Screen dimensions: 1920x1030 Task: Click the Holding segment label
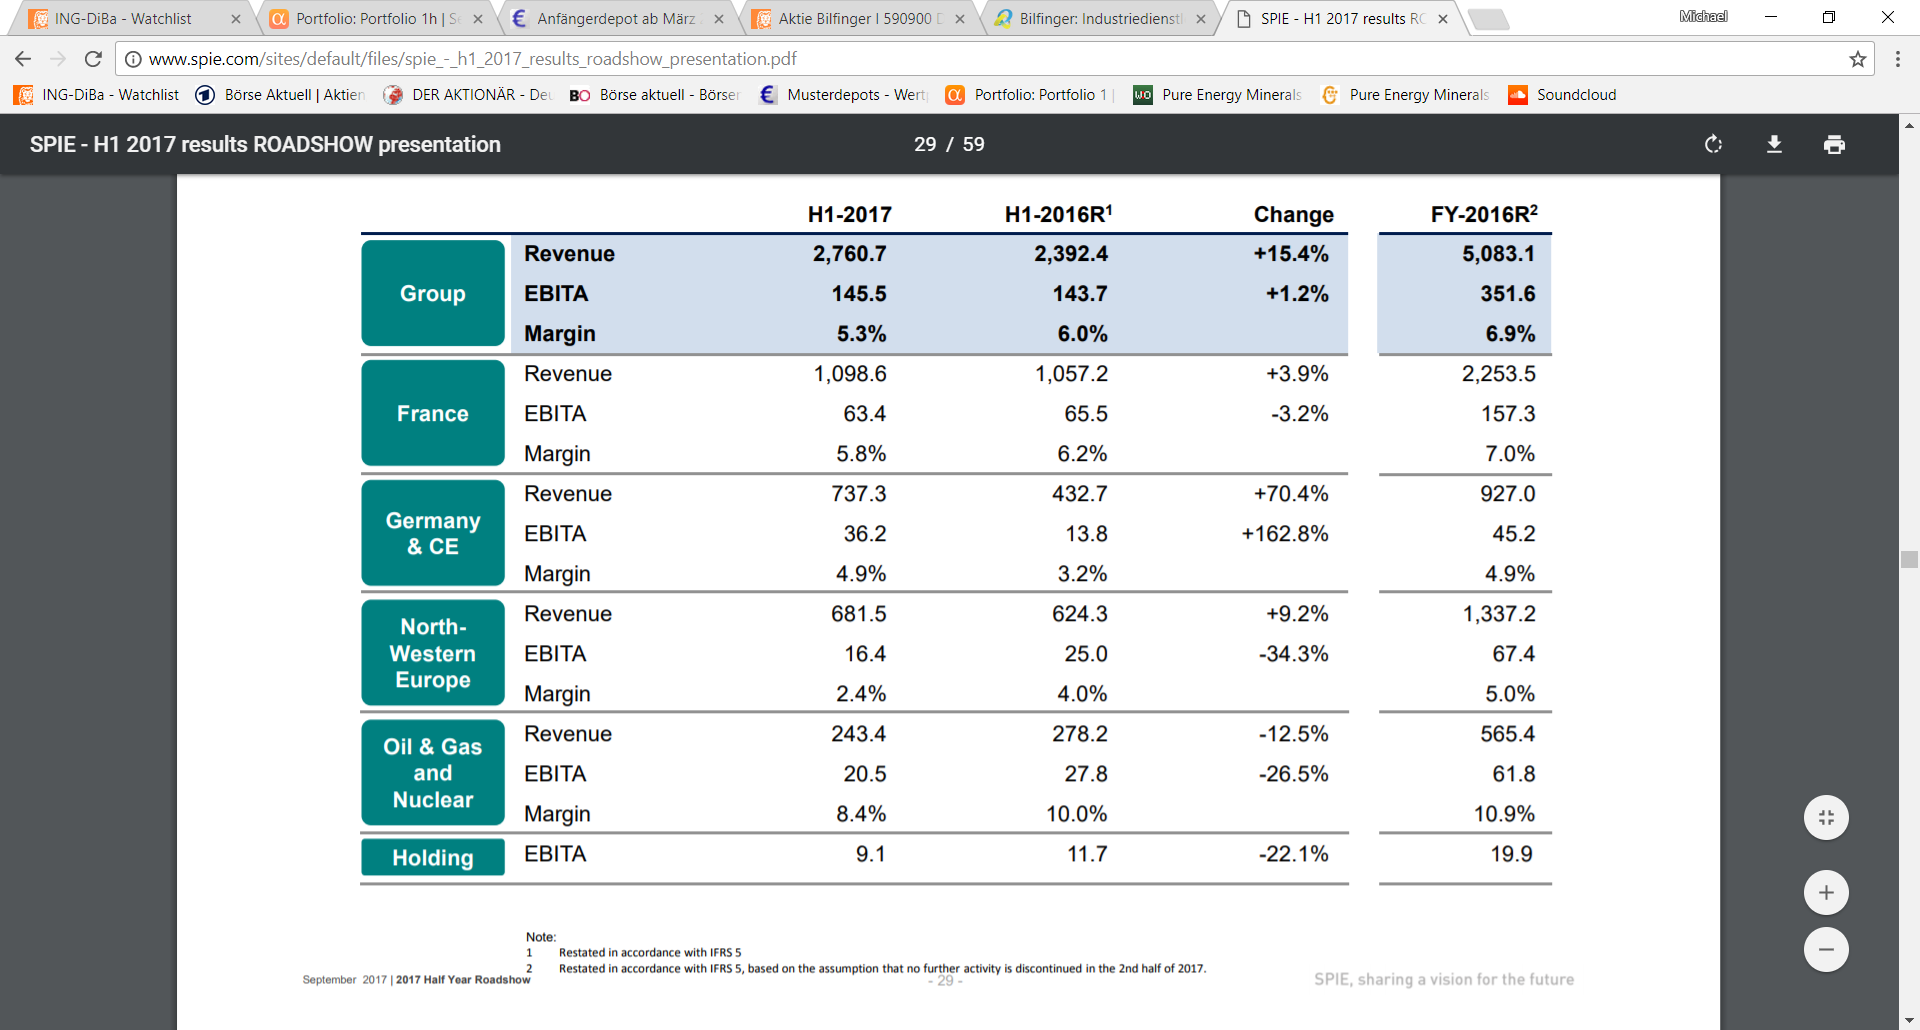coord(433,857)
